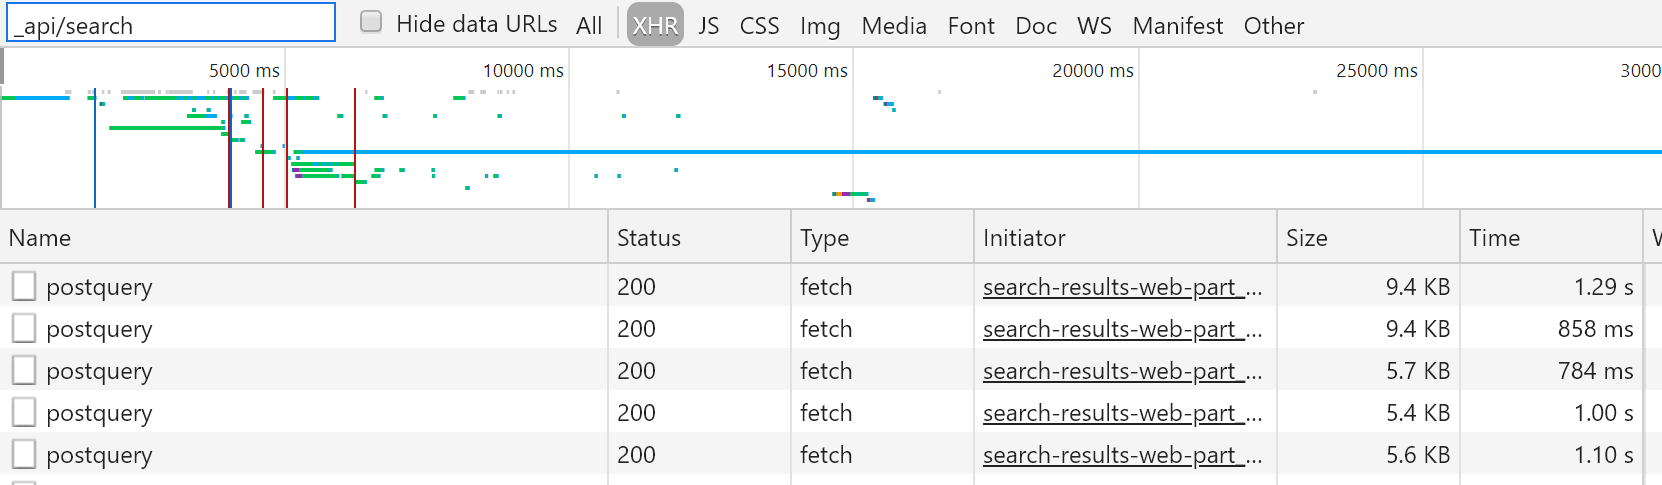Open the initiator link of the 1.10 s request
The image size is (1662, 485).
pyautogui.click(x=1122, y=455)
